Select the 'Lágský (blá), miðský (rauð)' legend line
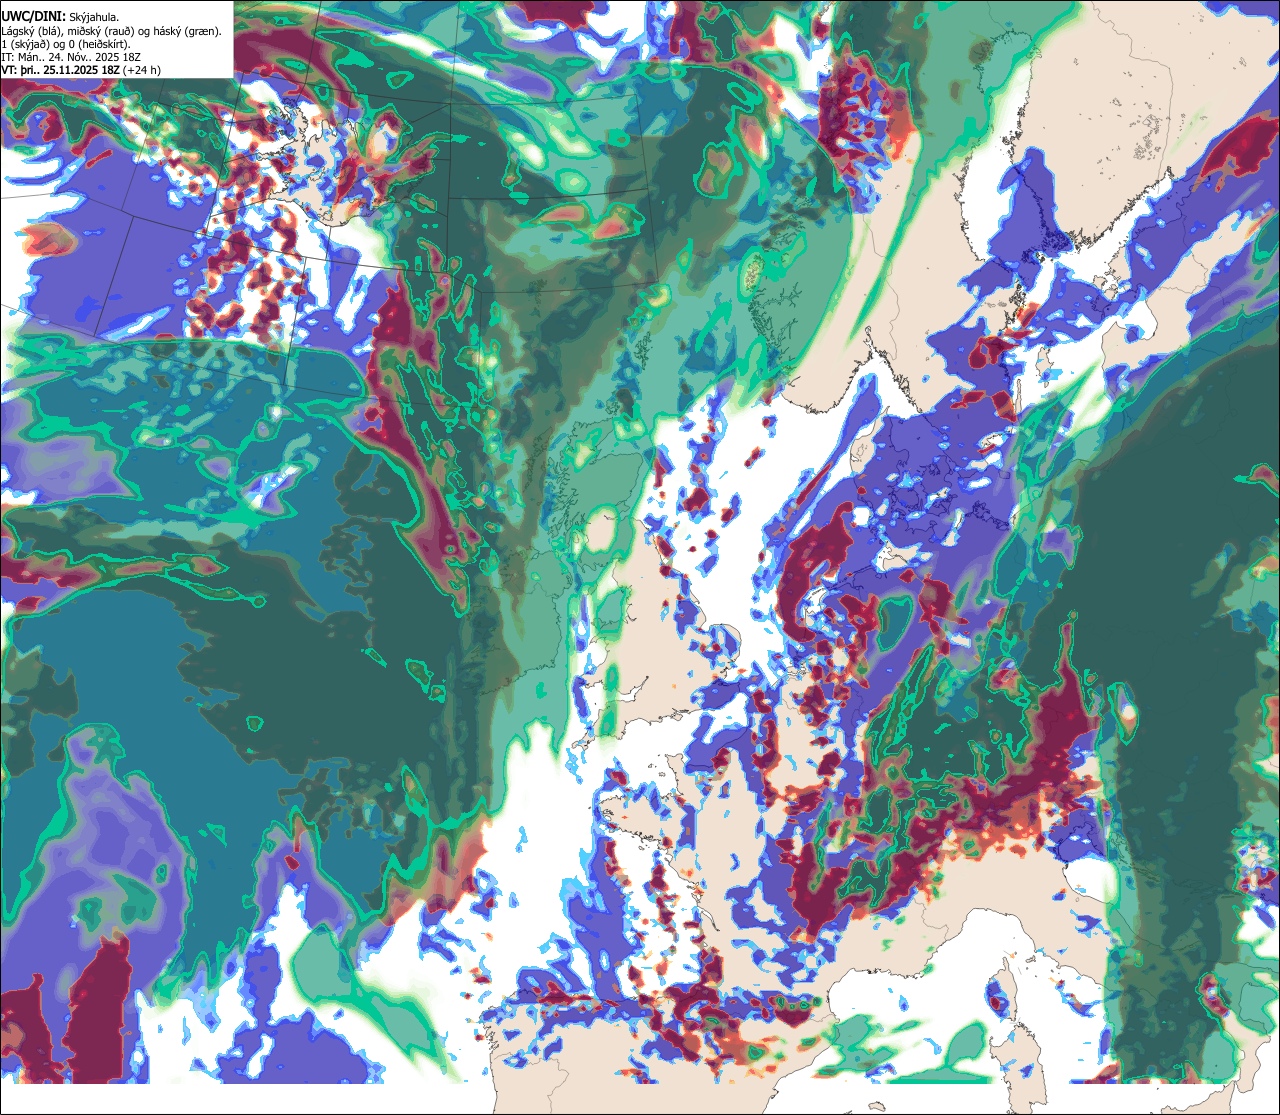 pyautogui.click(x=111, y=31)
